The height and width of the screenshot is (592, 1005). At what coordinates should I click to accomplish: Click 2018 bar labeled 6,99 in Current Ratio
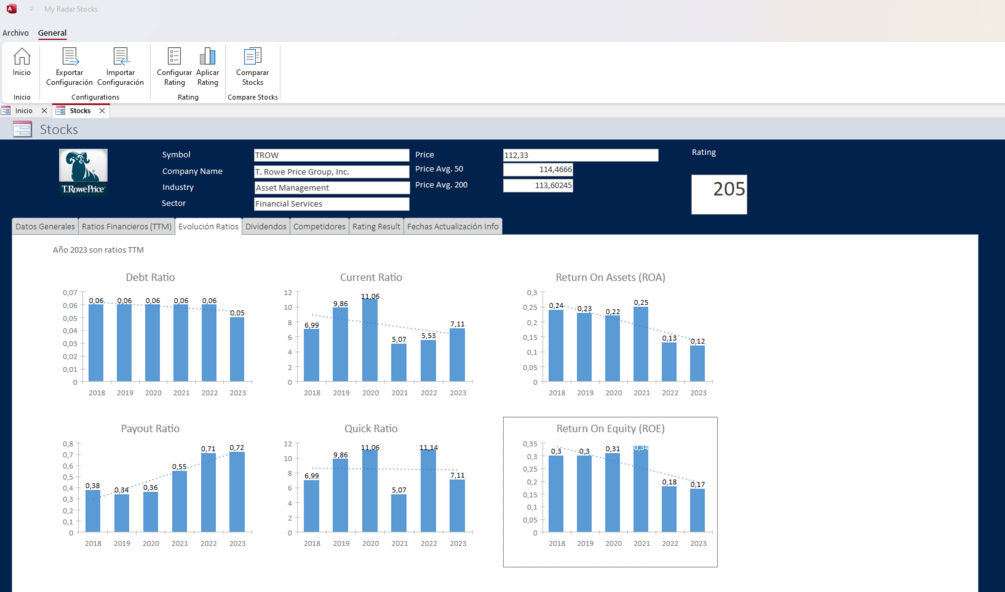pos(311,356)
